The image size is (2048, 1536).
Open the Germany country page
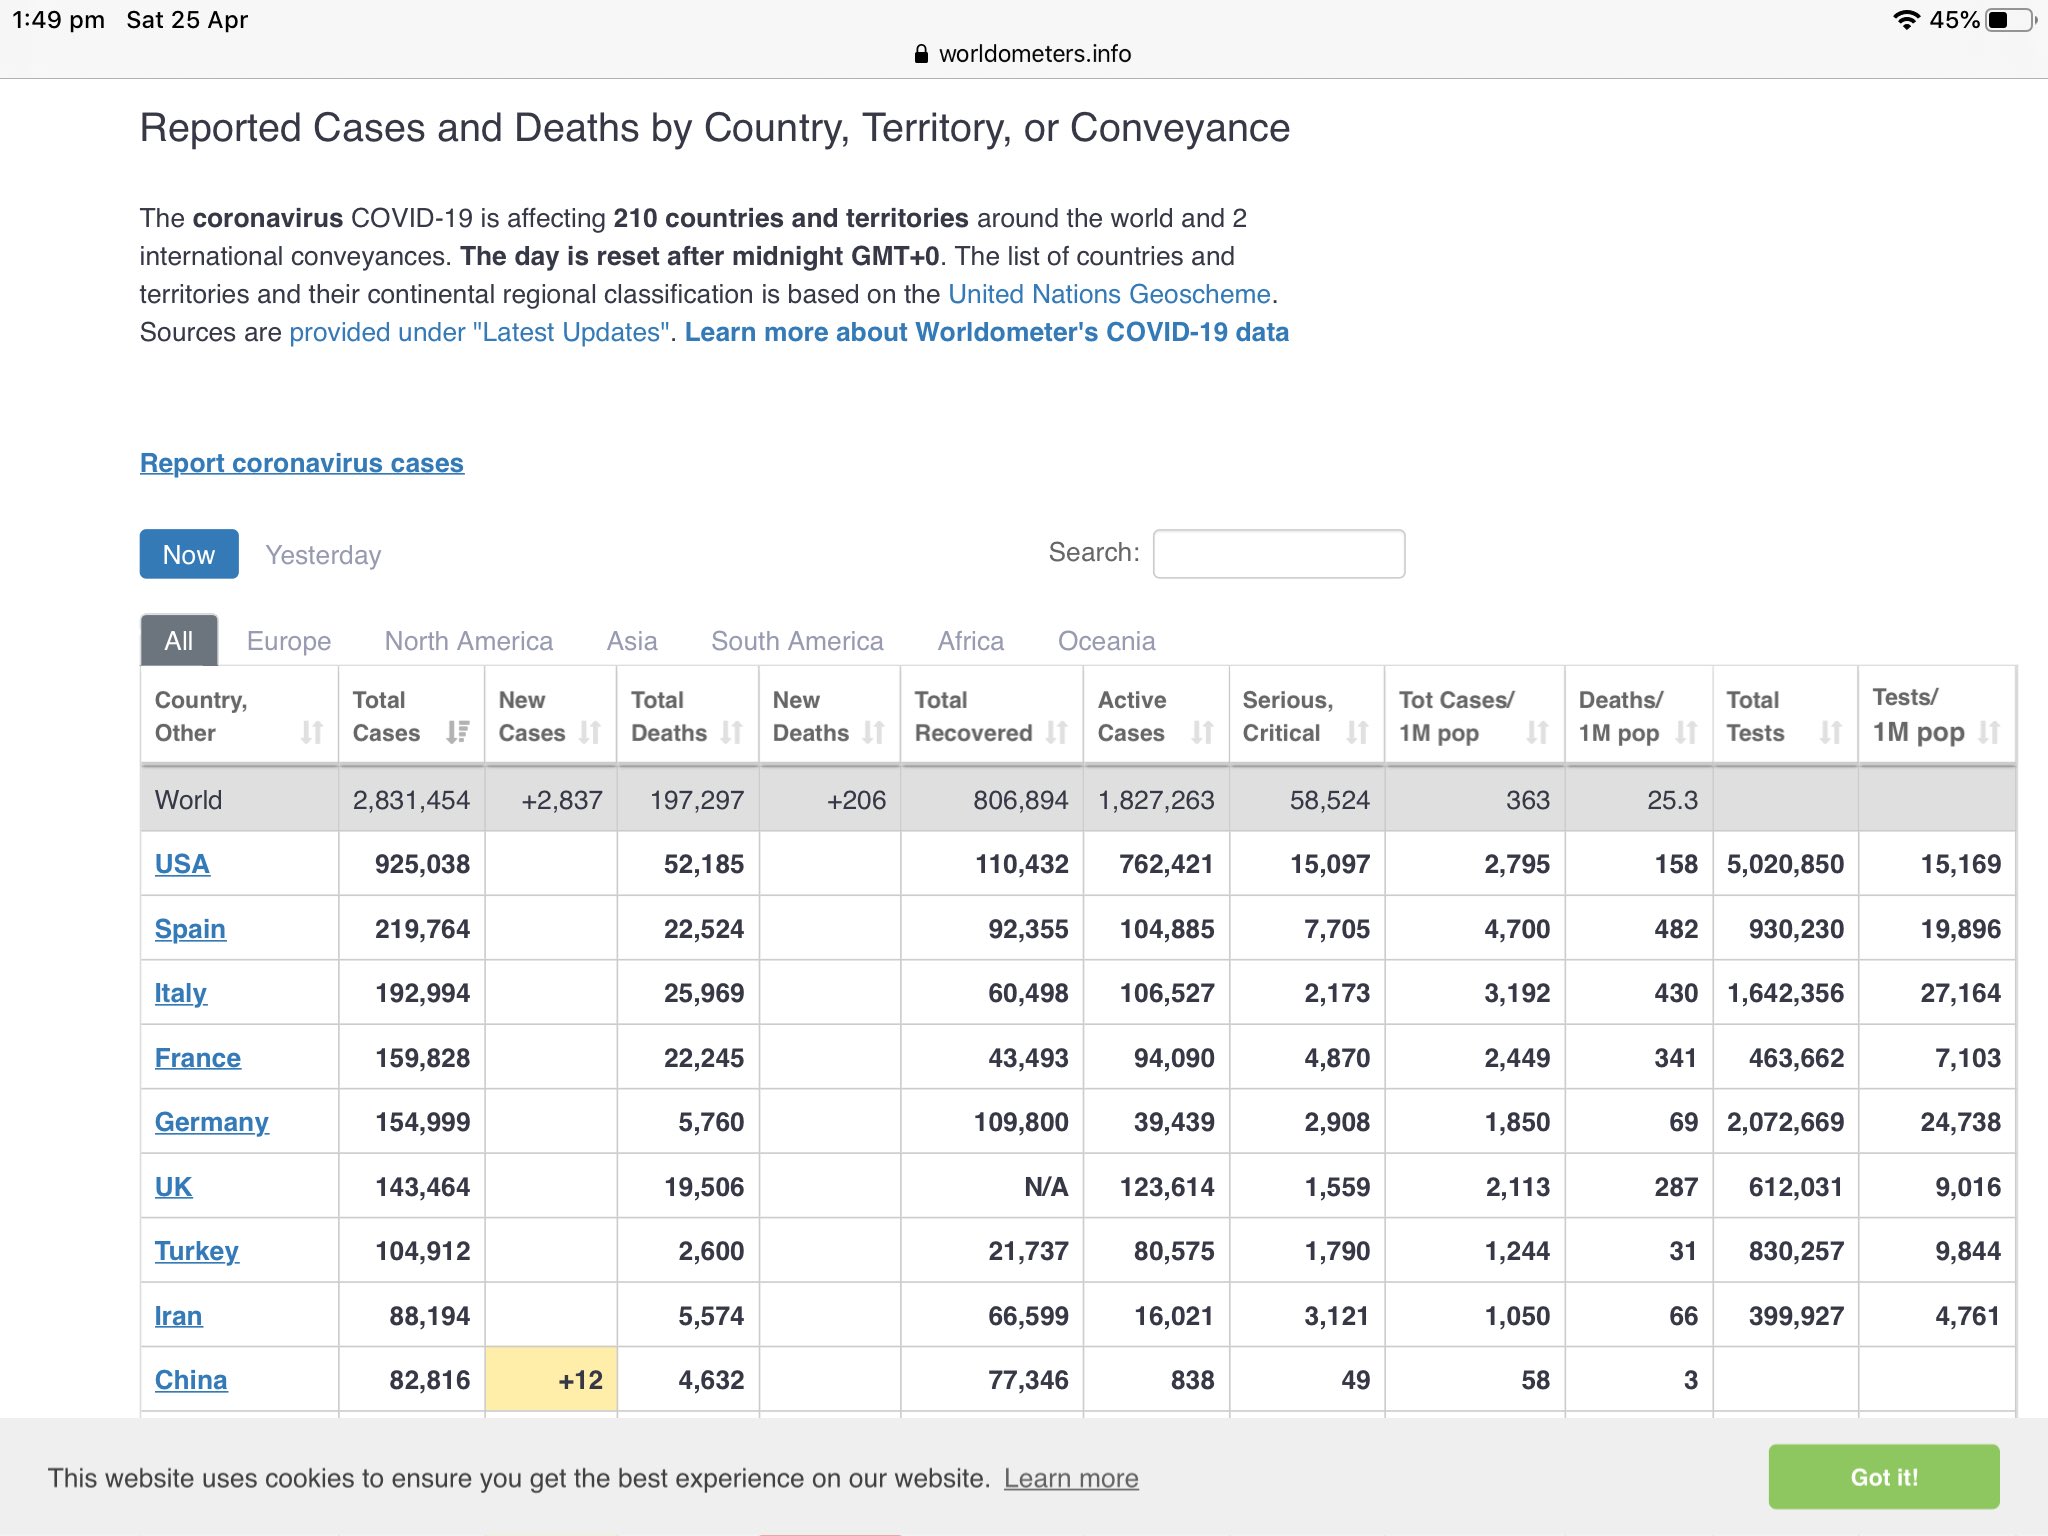pyautogui.click(x=212, y=1122)
